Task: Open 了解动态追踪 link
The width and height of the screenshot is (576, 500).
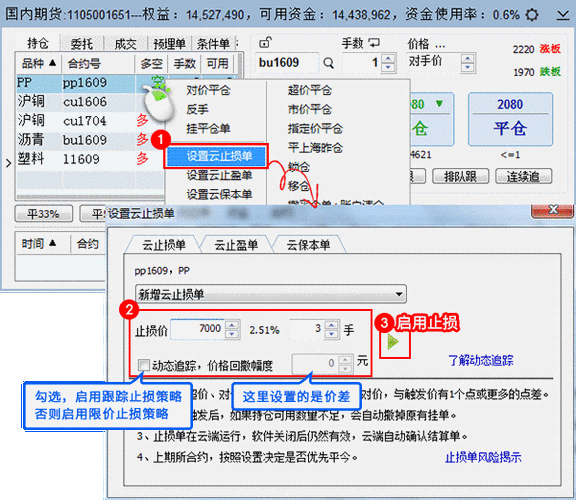Action: 480,360
